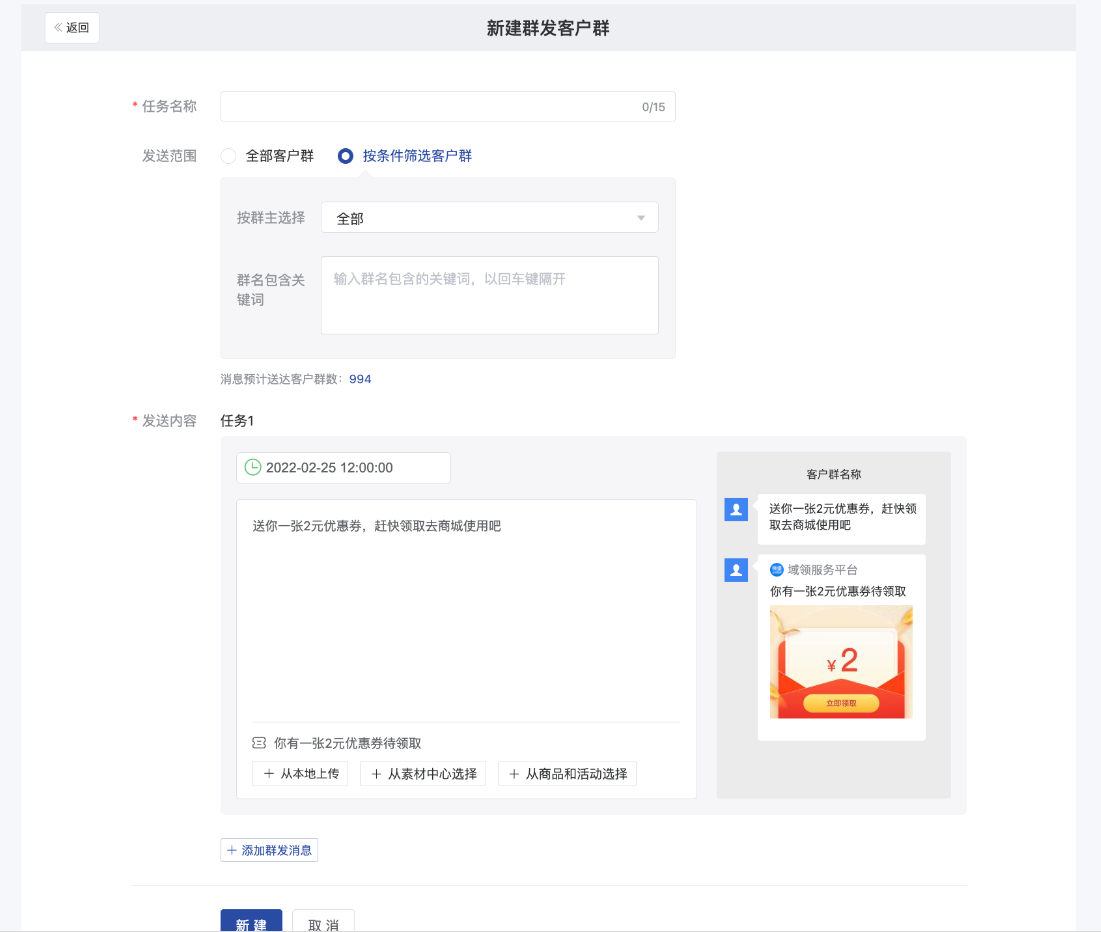1101x932 pixels.
Task: Click the 任务1 label
Action: pyautogui.click(x=237, y=421)
